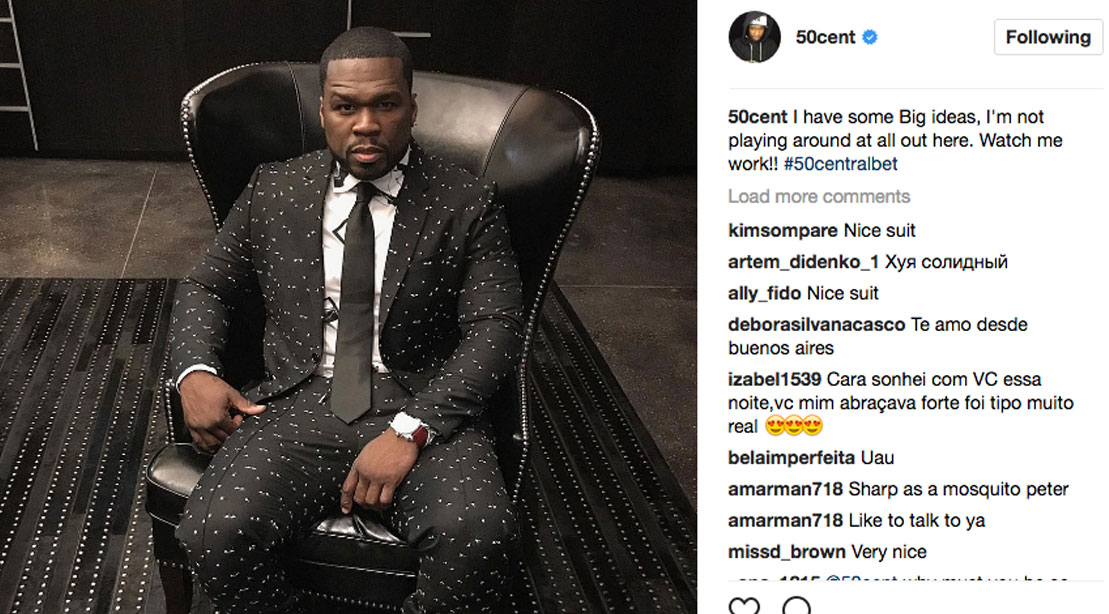Open the belaimperfeita profile
Viewport: 1109px width, 614px height.
click(x=791, y=458)
